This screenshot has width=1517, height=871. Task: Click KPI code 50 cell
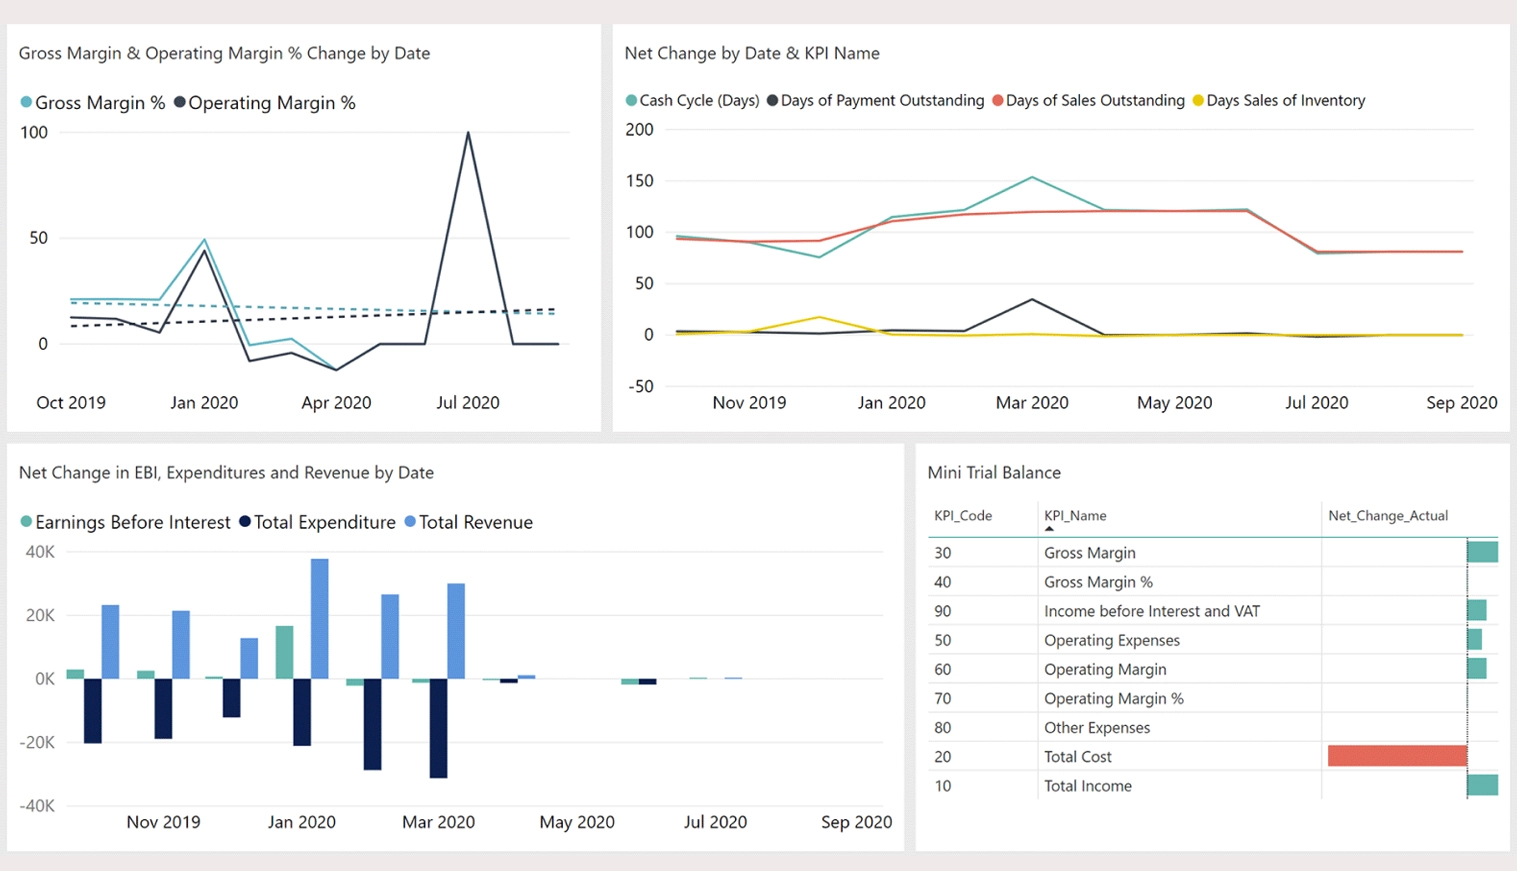point(943,640)
